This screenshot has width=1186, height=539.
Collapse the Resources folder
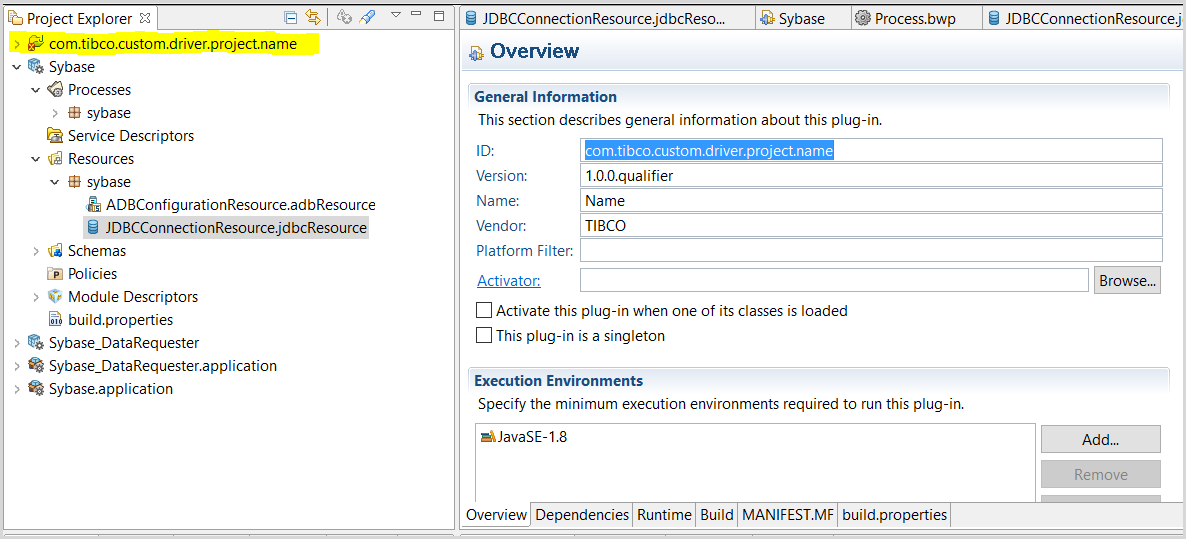tap(36, 159)
